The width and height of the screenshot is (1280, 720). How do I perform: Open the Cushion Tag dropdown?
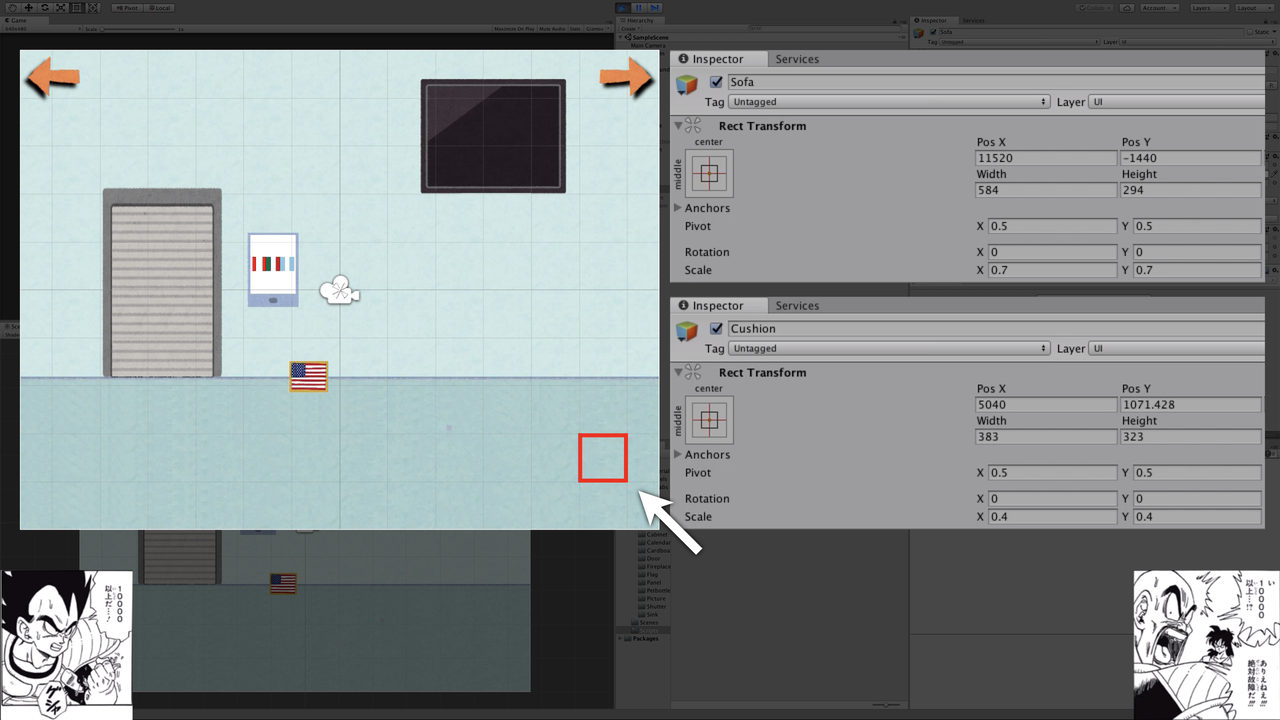[x=889, y=349]
